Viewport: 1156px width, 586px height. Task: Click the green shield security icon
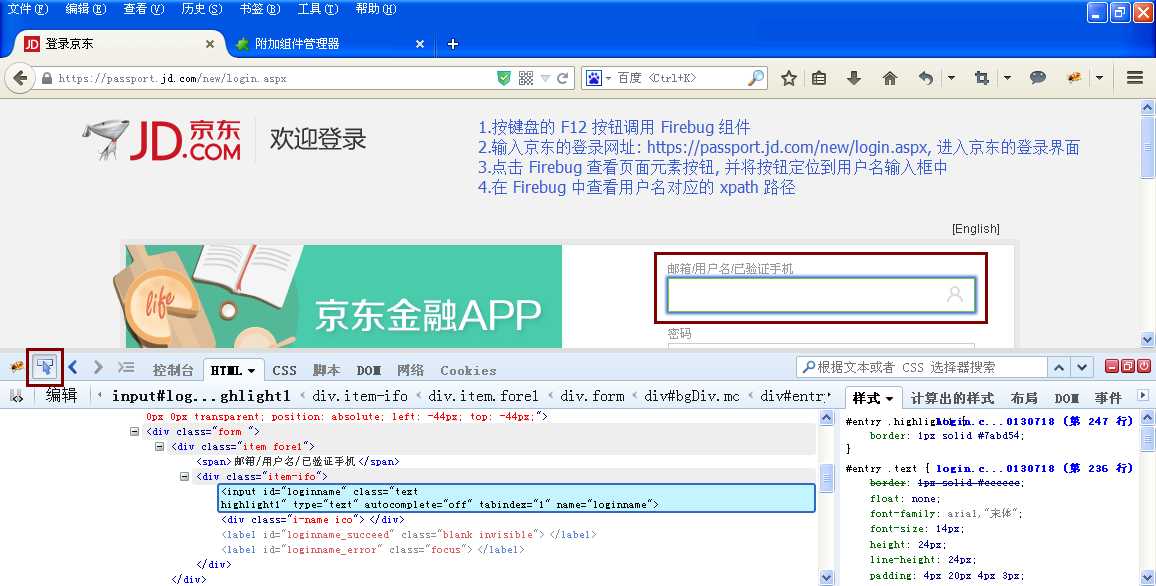pyautogui.click(x=504, y=78)
